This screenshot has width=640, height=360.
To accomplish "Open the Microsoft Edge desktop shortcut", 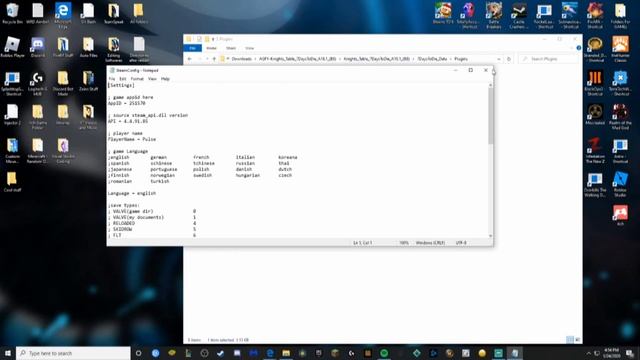I will (63, 15).
